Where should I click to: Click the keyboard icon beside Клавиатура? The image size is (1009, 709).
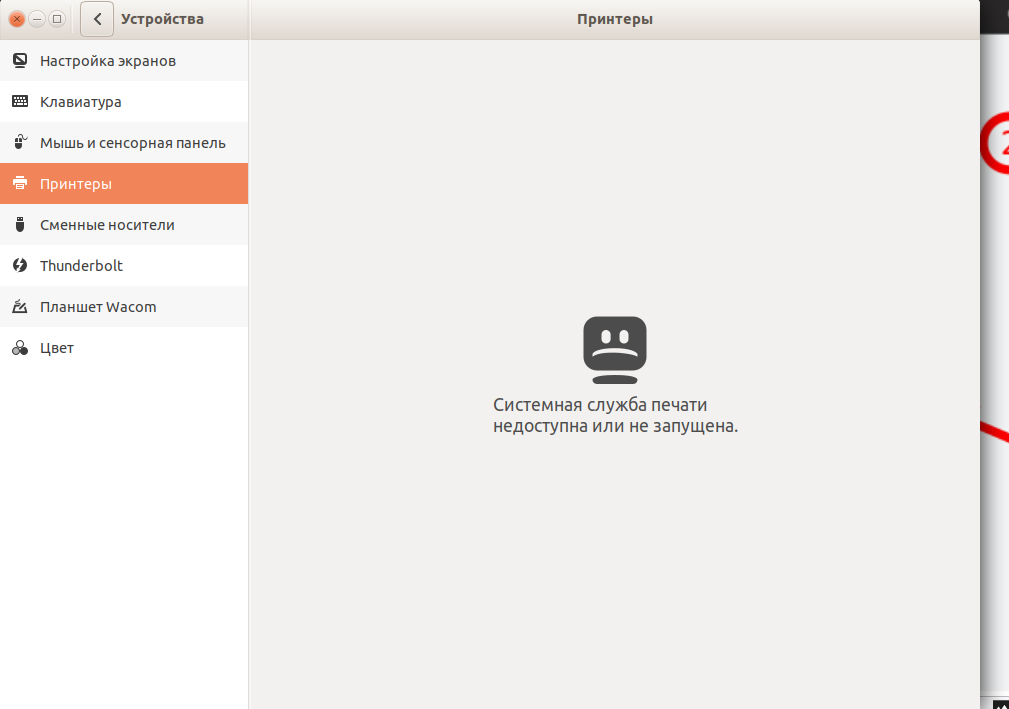tap(19, 102)
